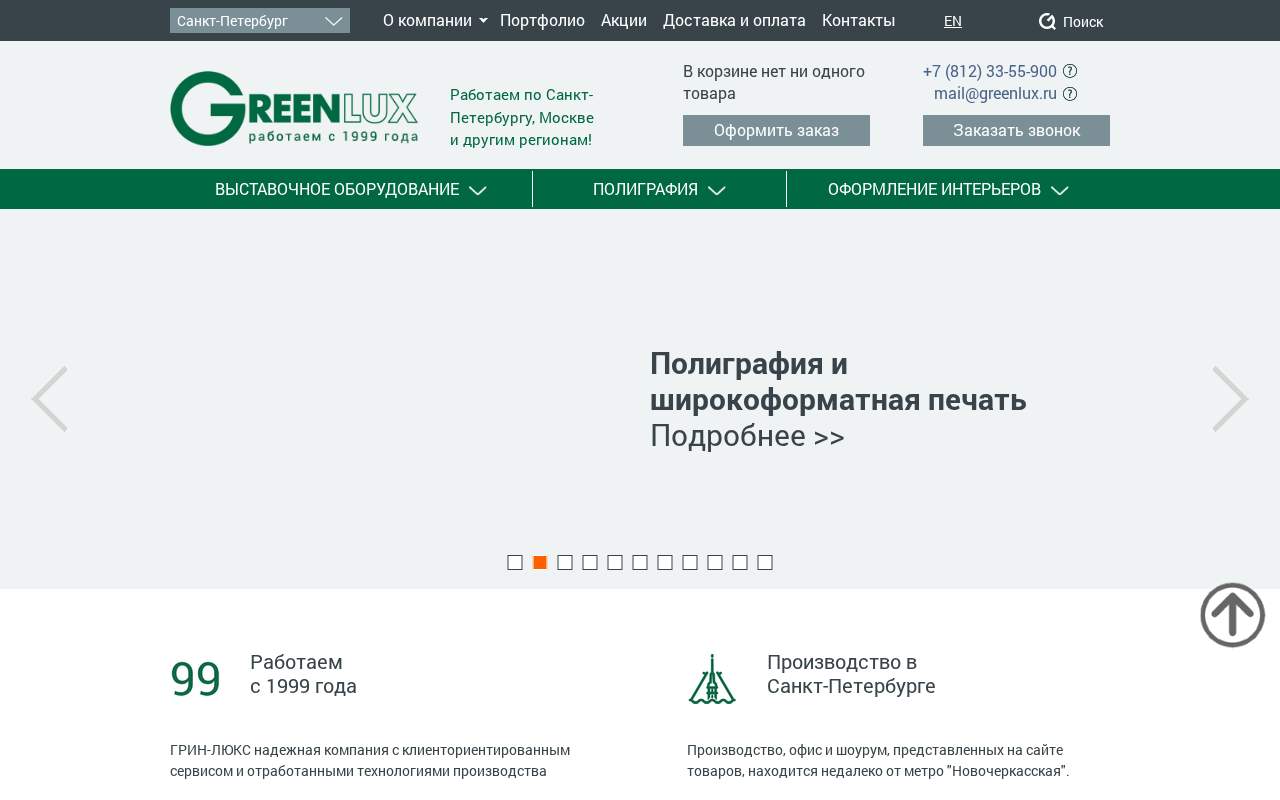Click the Поиск search label

(x=1083, y=22)
